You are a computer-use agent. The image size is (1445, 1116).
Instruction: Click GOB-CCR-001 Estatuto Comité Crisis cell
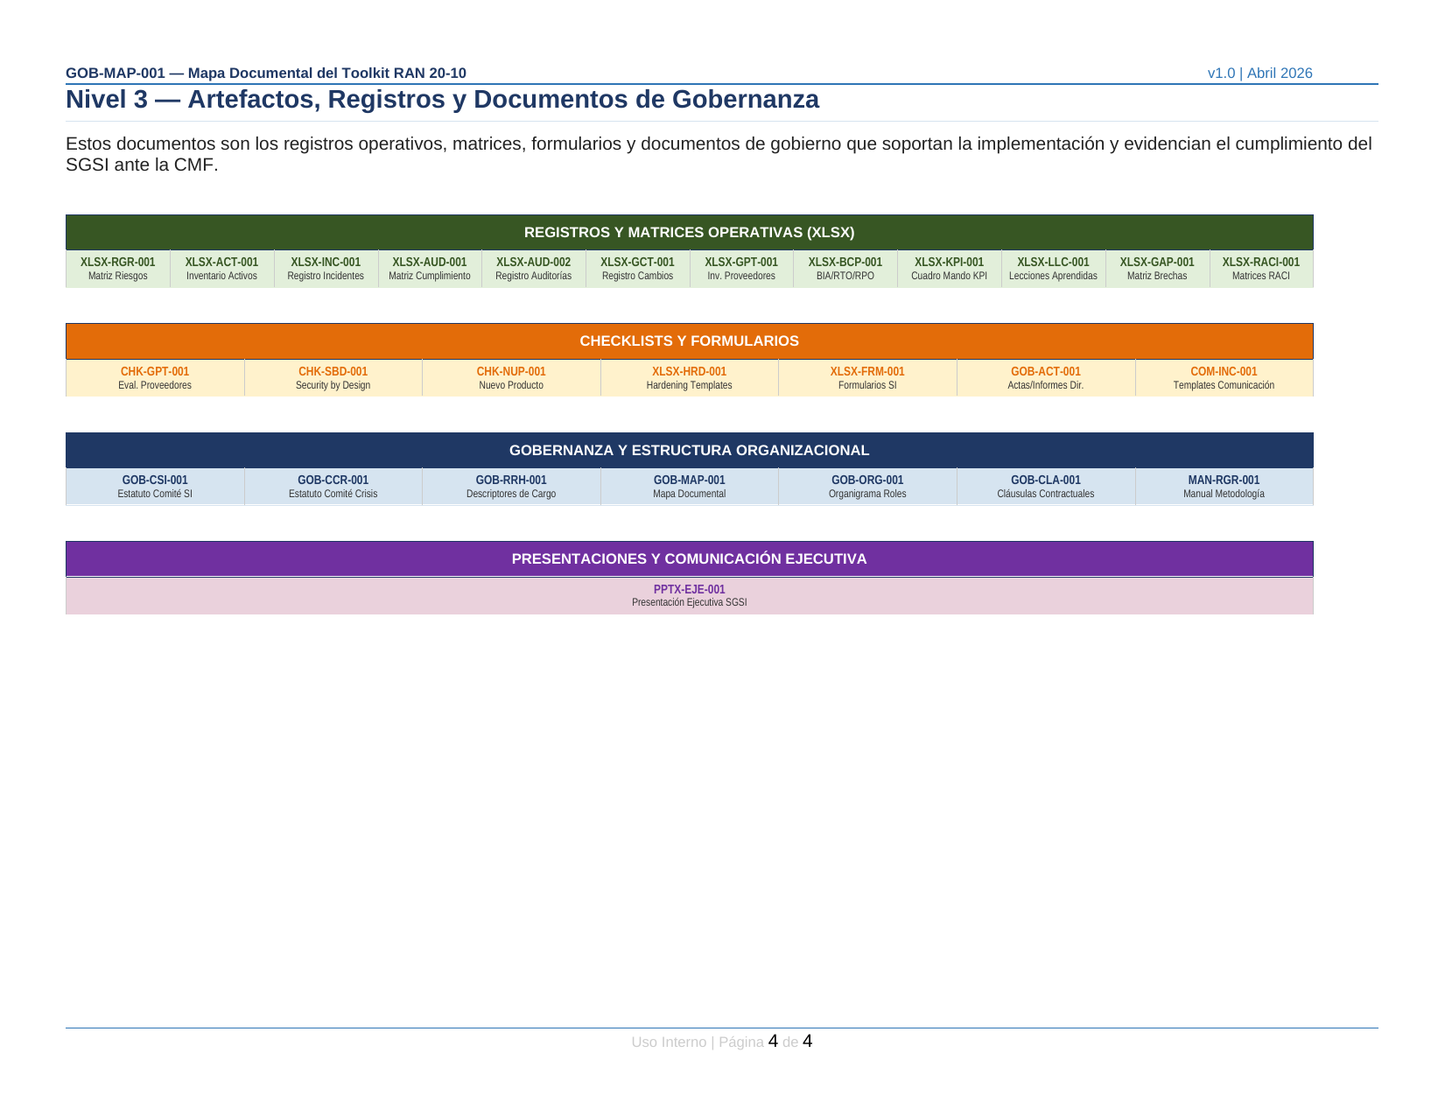[333, 487]
